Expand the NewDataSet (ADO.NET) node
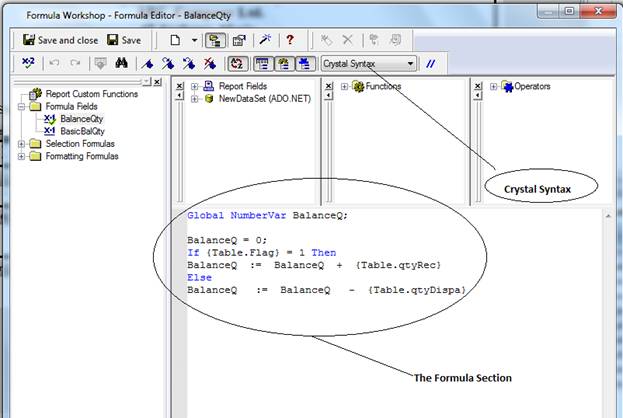Image resolution: width=623 pixels, height=418 pixels. coord(194,99)
